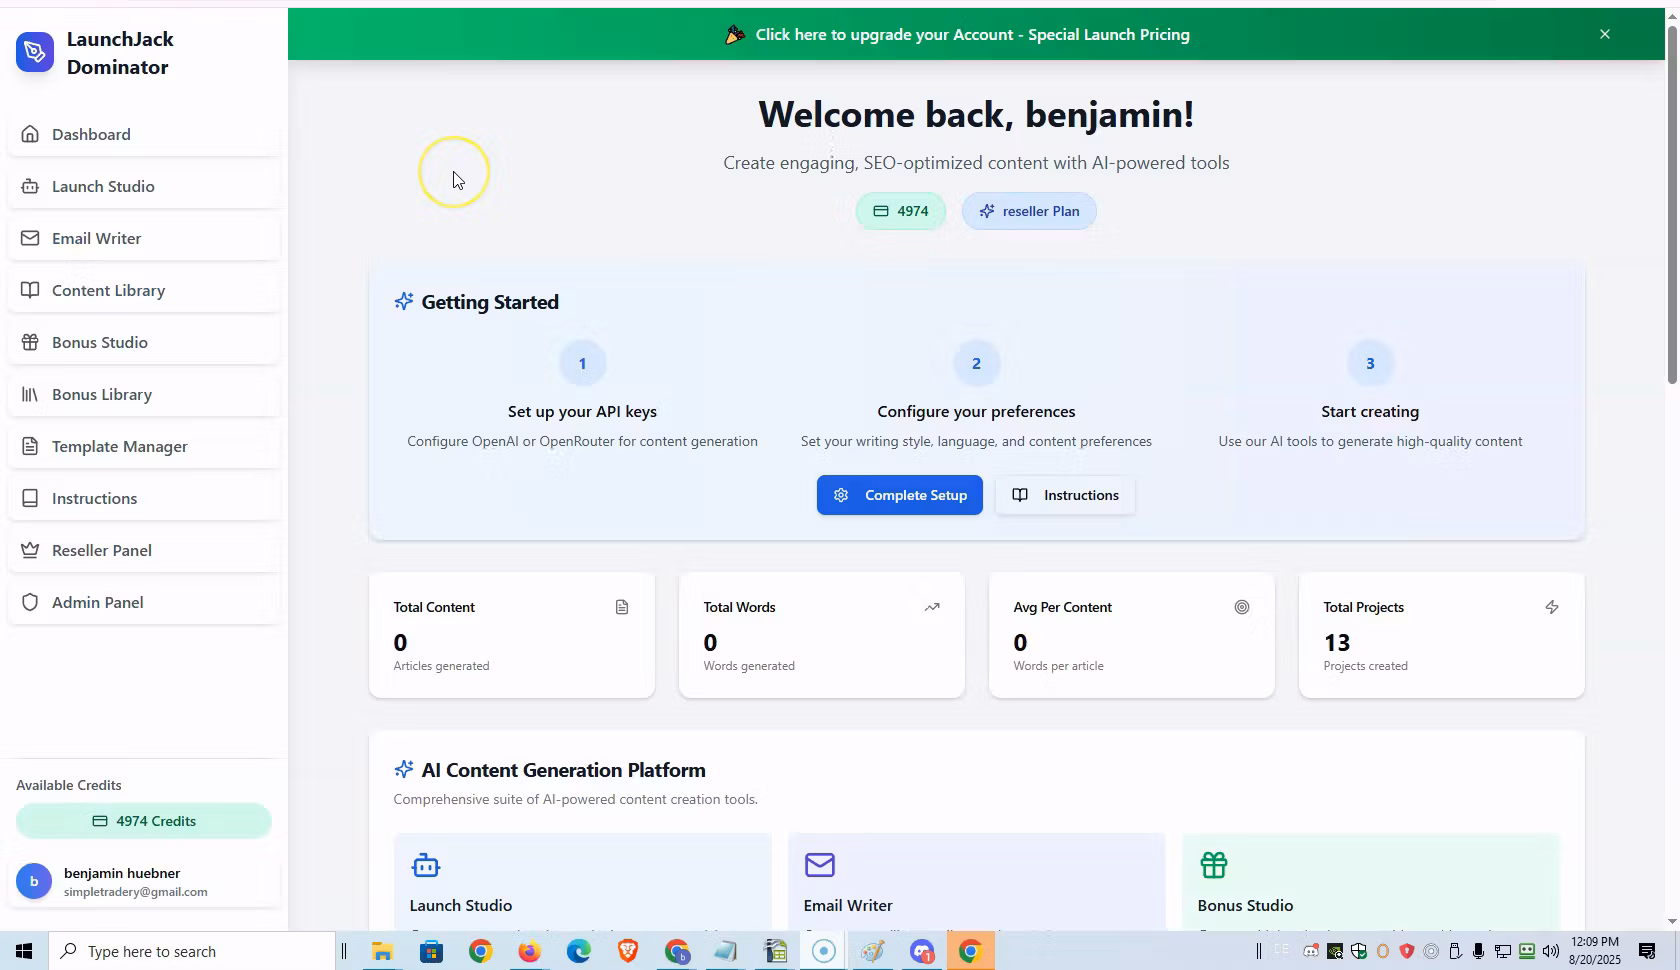Image resolution: width=1680 pixels, height=970 pixels.
Task: Open the Dashboard sidebar entry
Action: pyautogui.click(x=90, y=134)
